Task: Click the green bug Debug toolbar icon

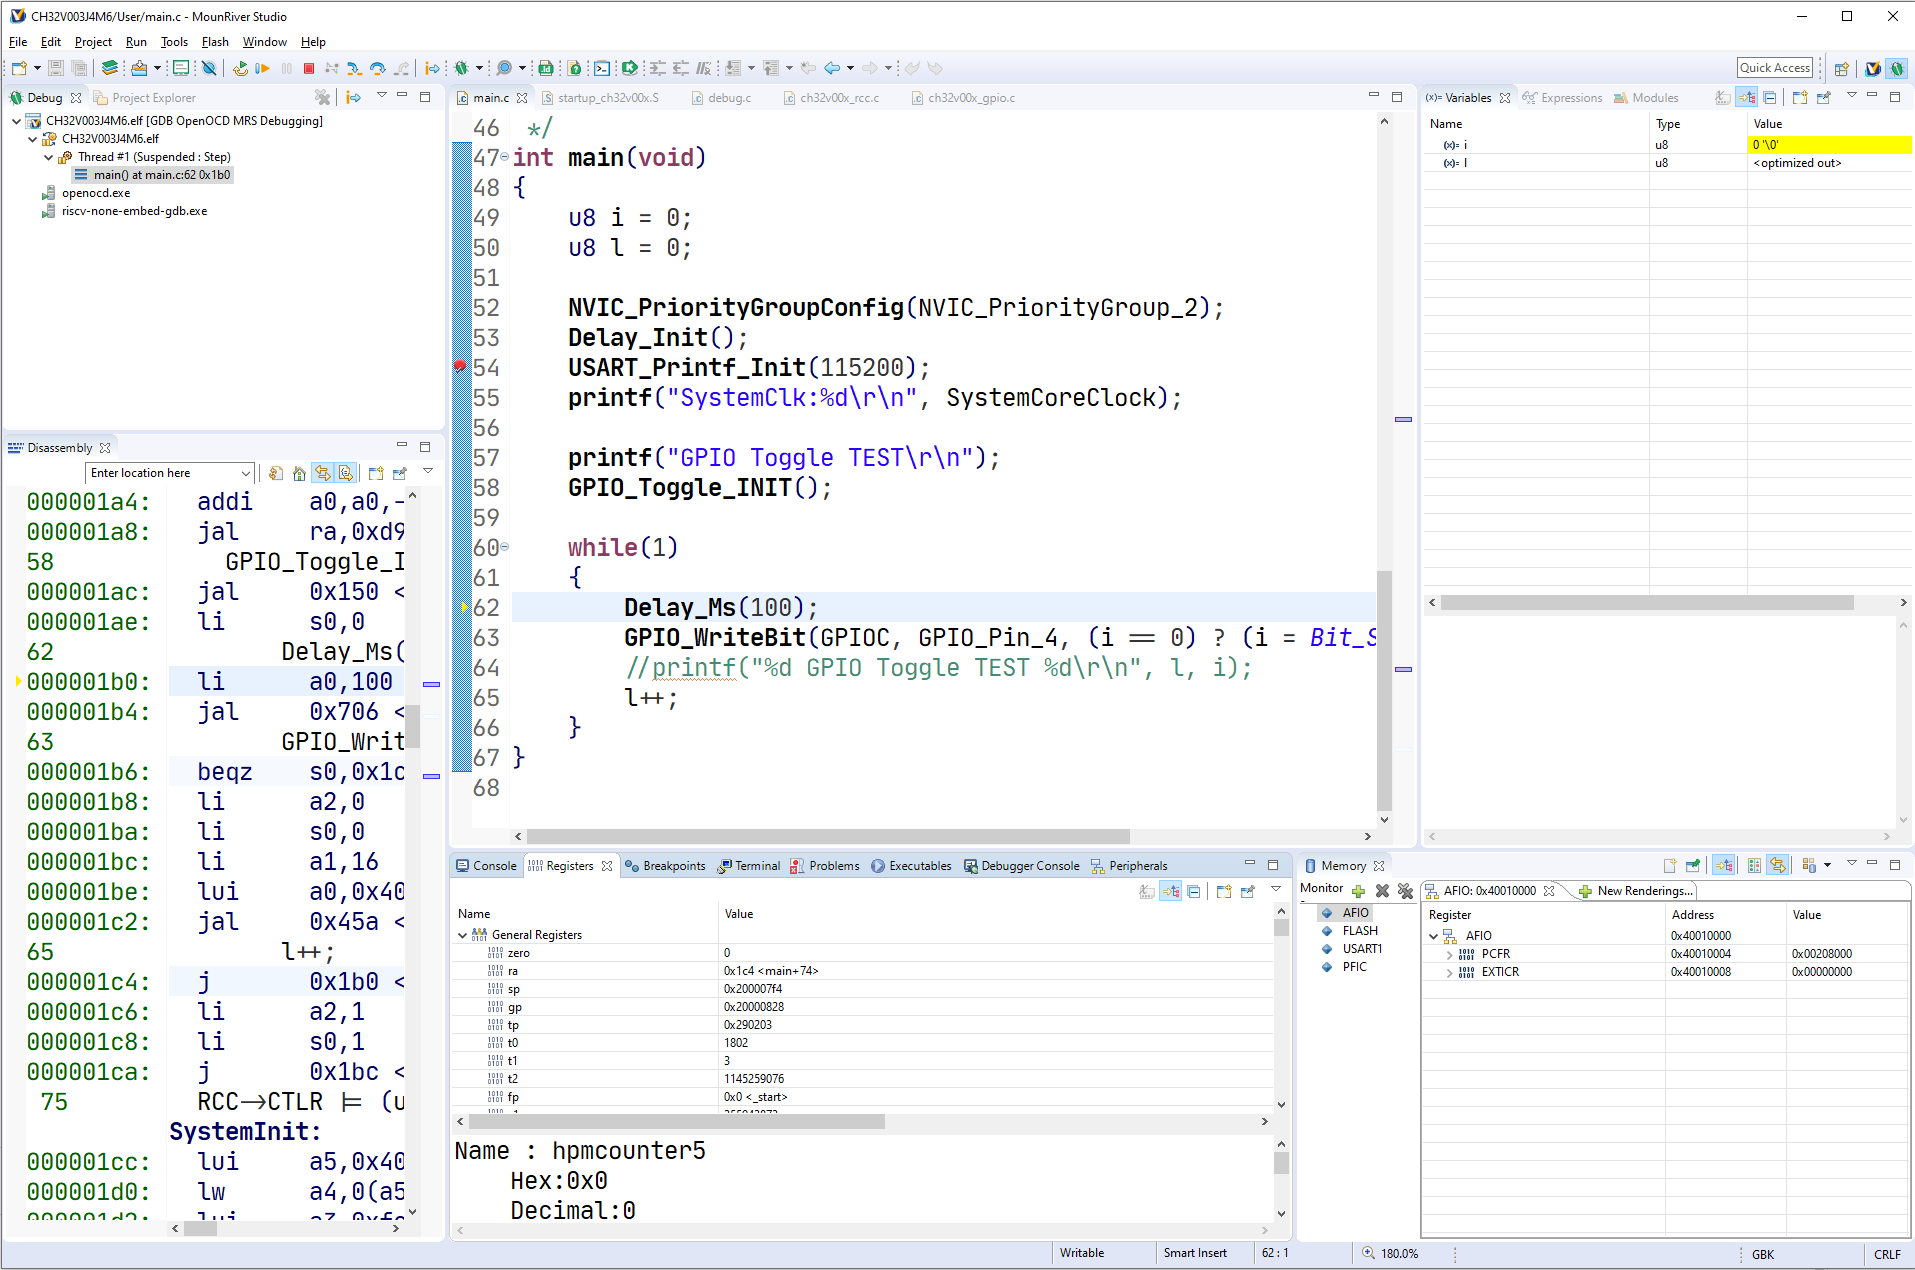Action: click(x=461, y=68)
